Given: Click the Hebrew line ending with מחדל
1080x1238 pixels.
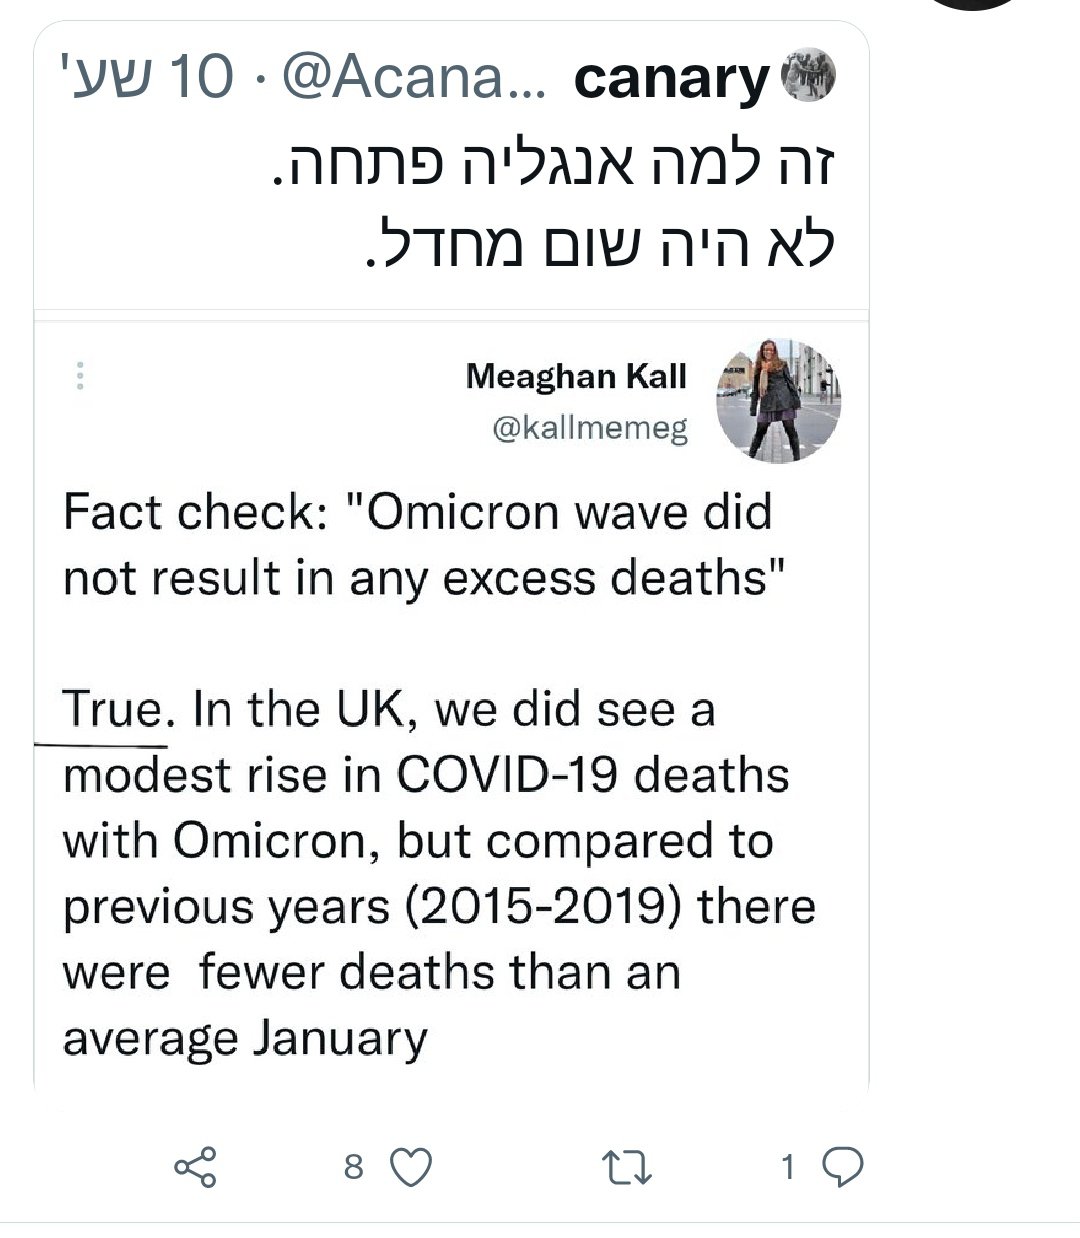Looking at the screenshot, I should coord(598,242).
